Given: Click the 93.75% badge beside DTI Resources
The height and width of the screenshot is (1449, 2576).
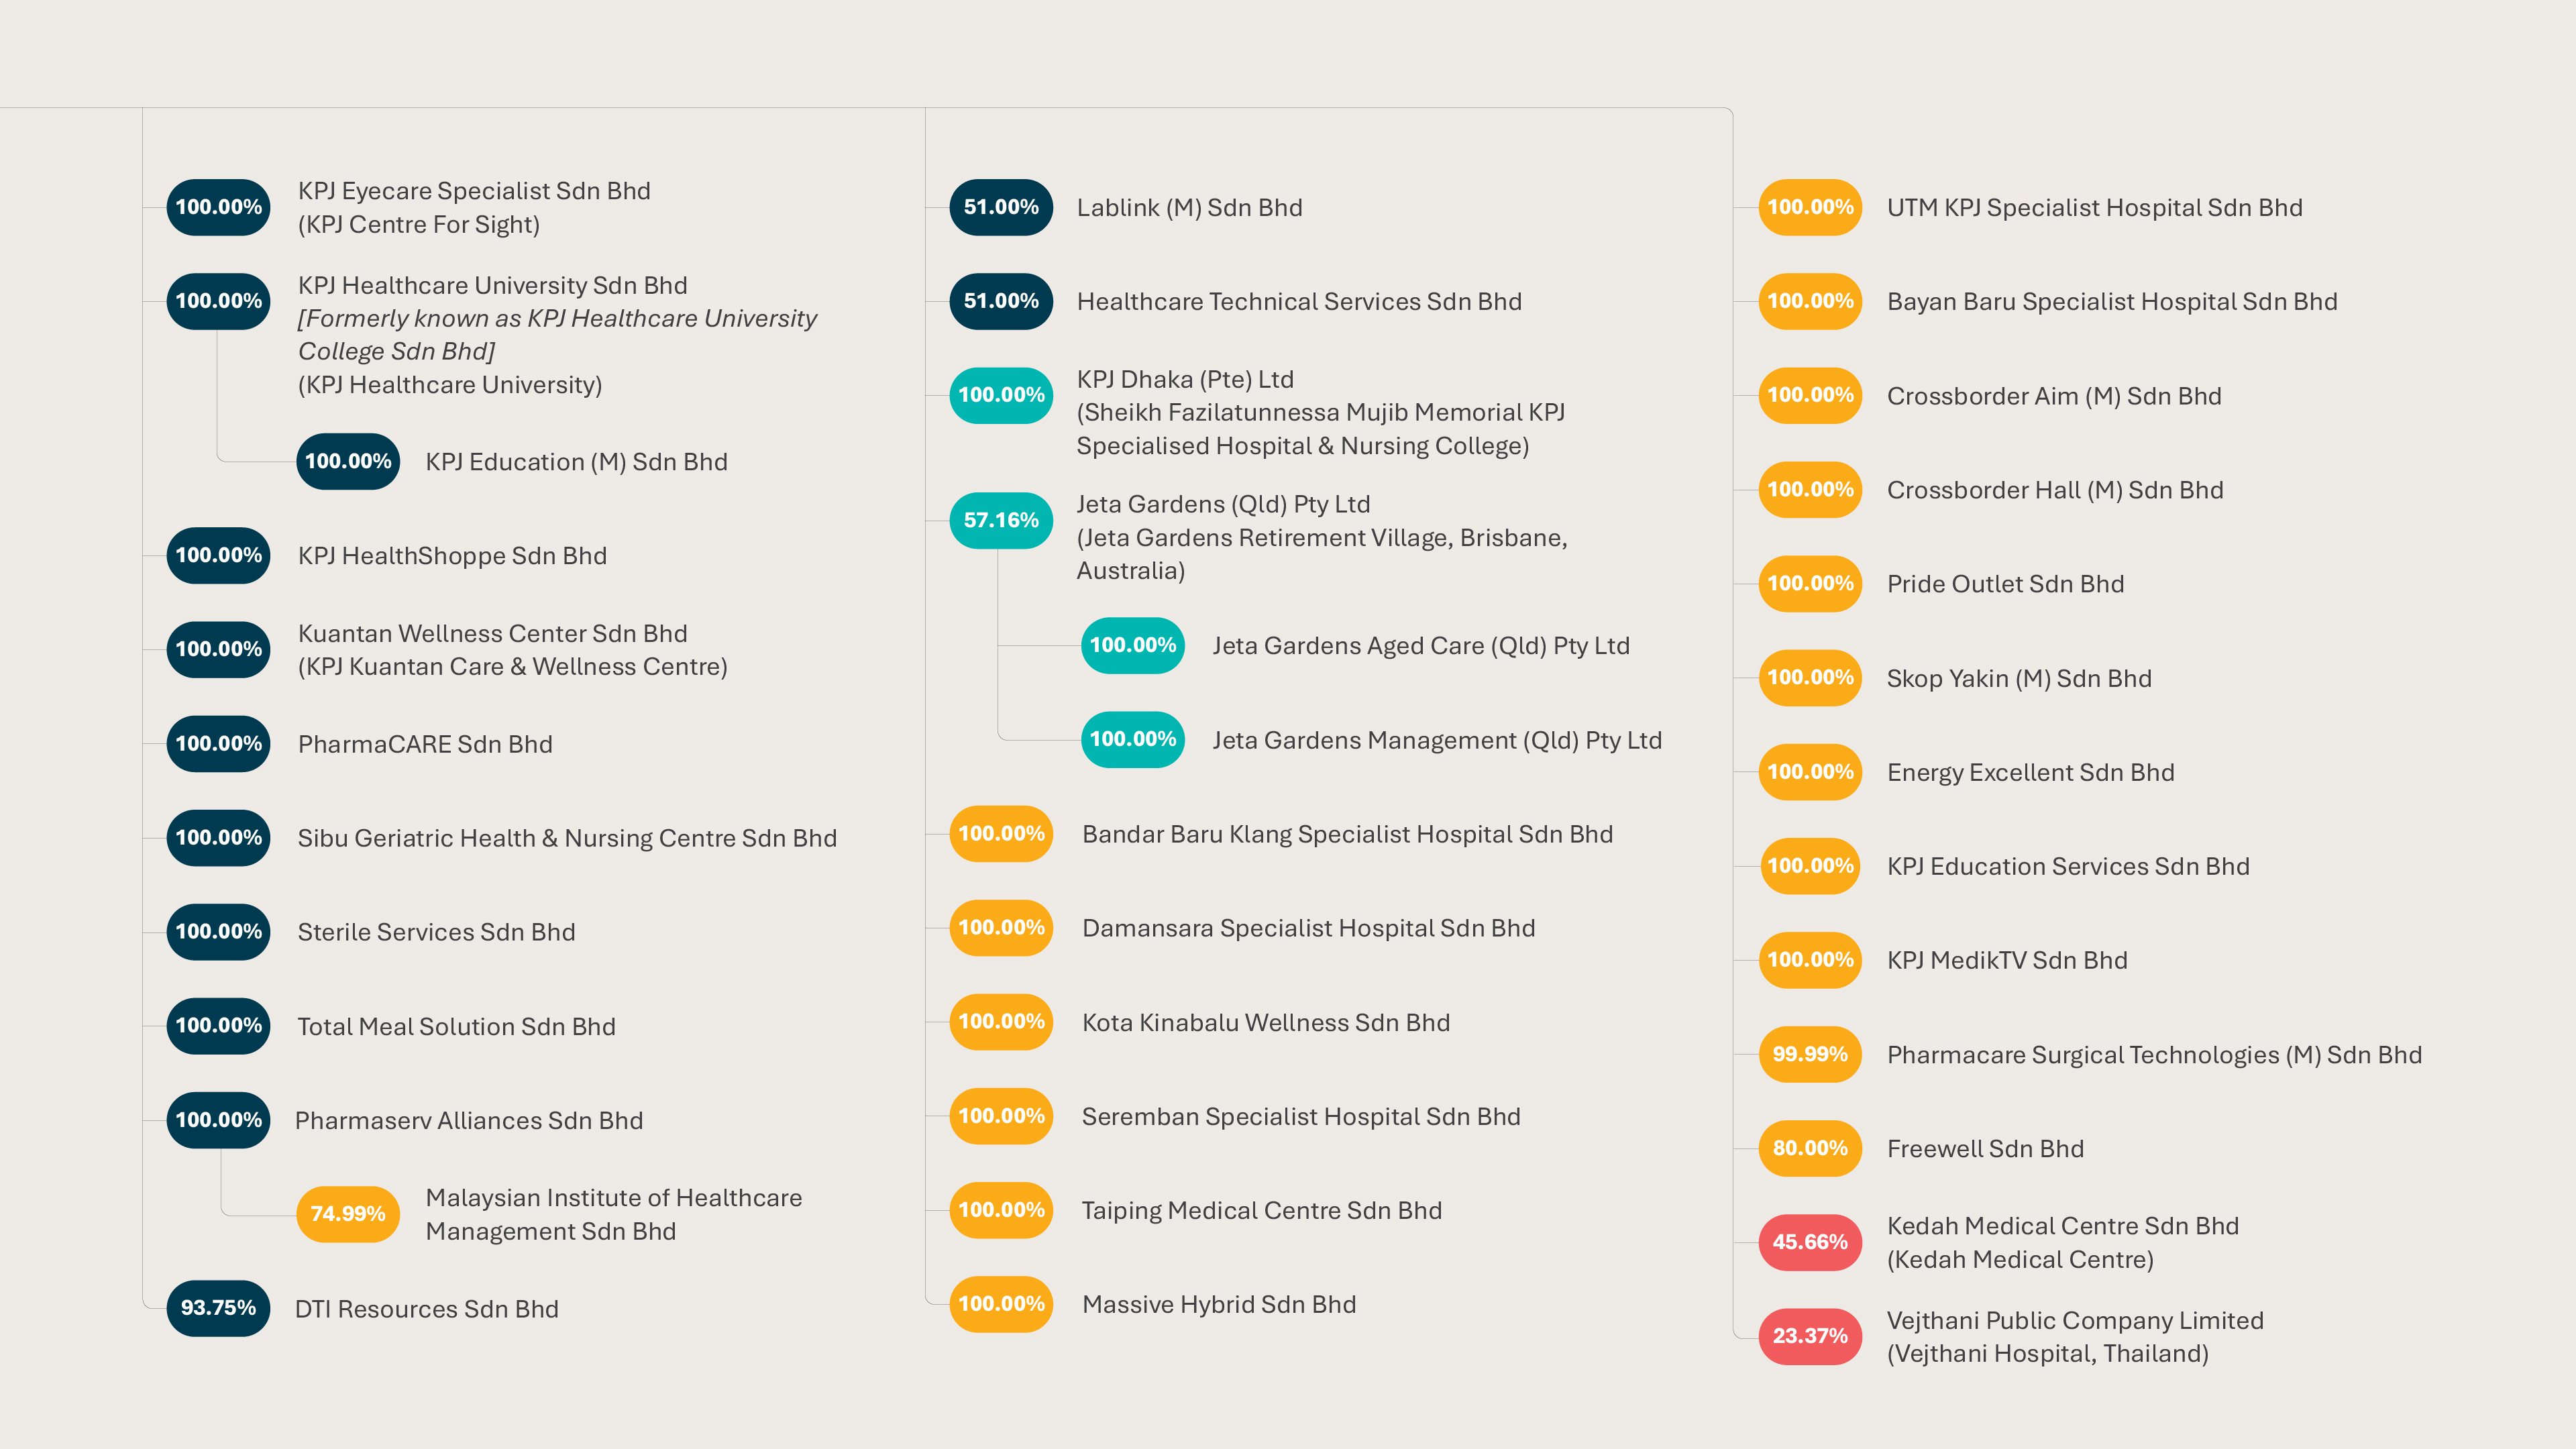Looking at the screenshot, I should [x=218, y=1308].
